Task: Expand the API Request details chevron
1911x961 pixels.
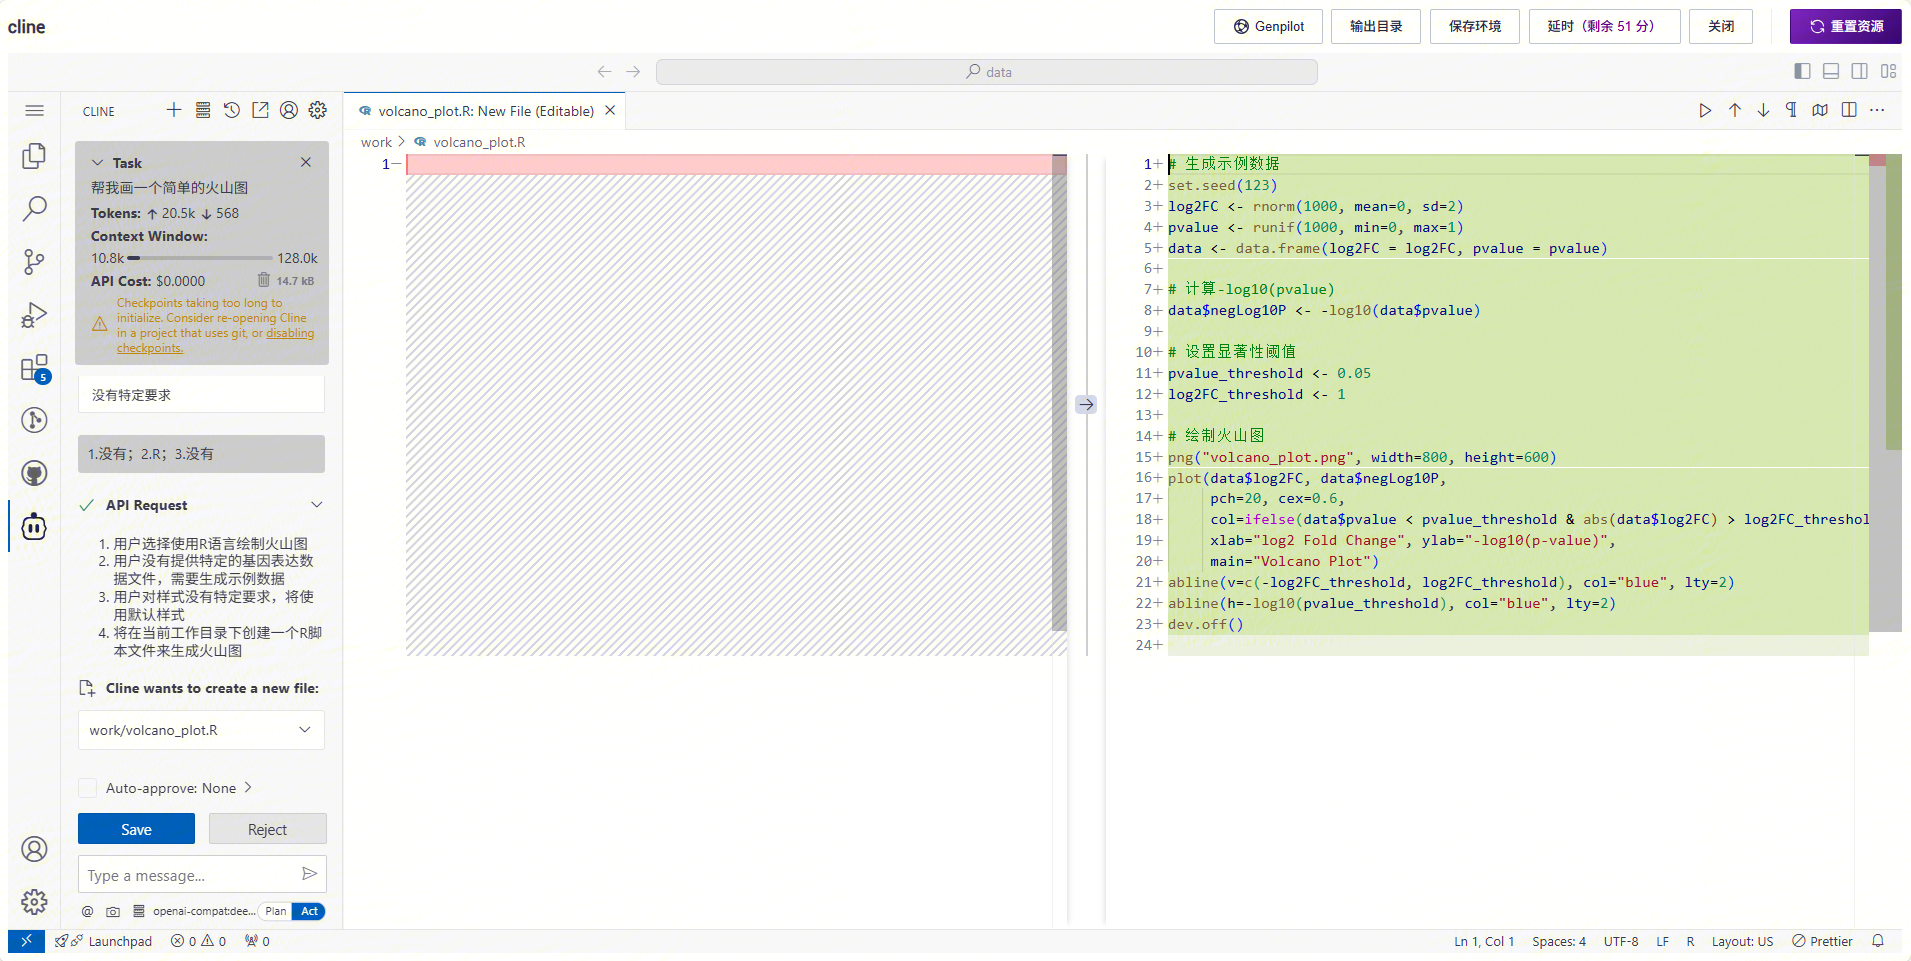Action: point(317,505)
